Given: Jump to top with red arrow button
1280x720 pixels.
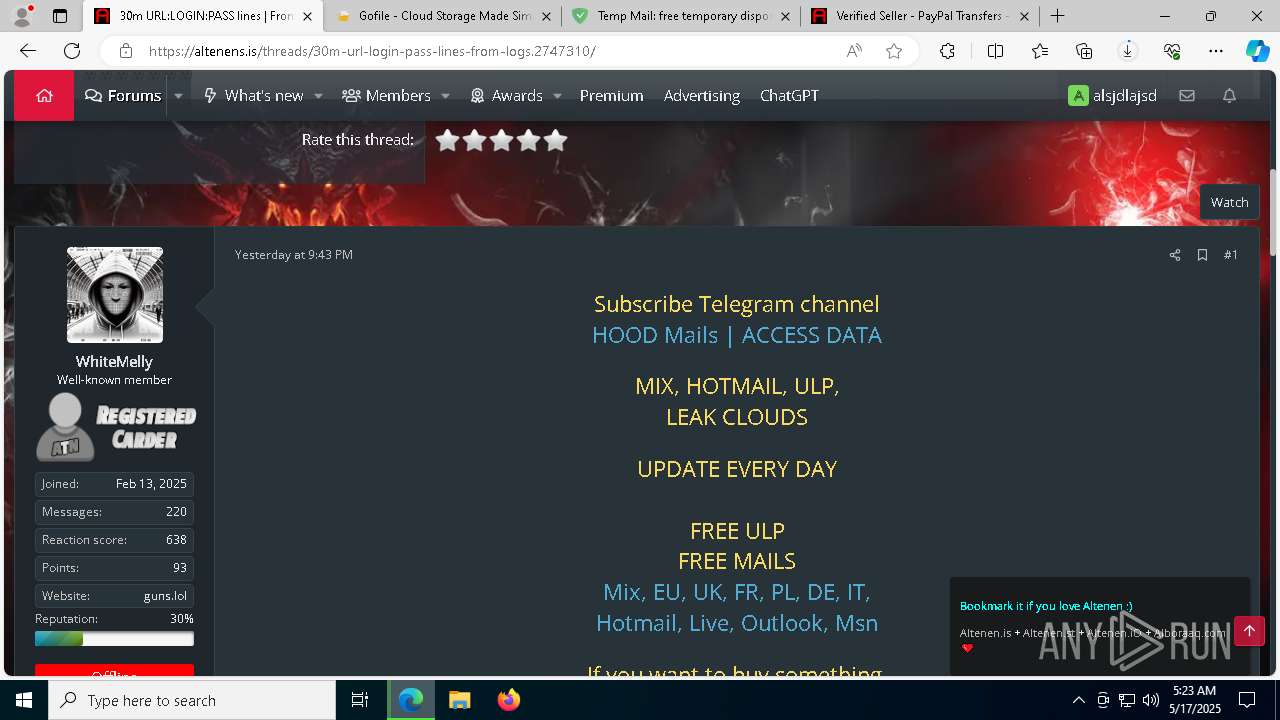Looking at the screenshot, I should click(x=1249, y=631).
